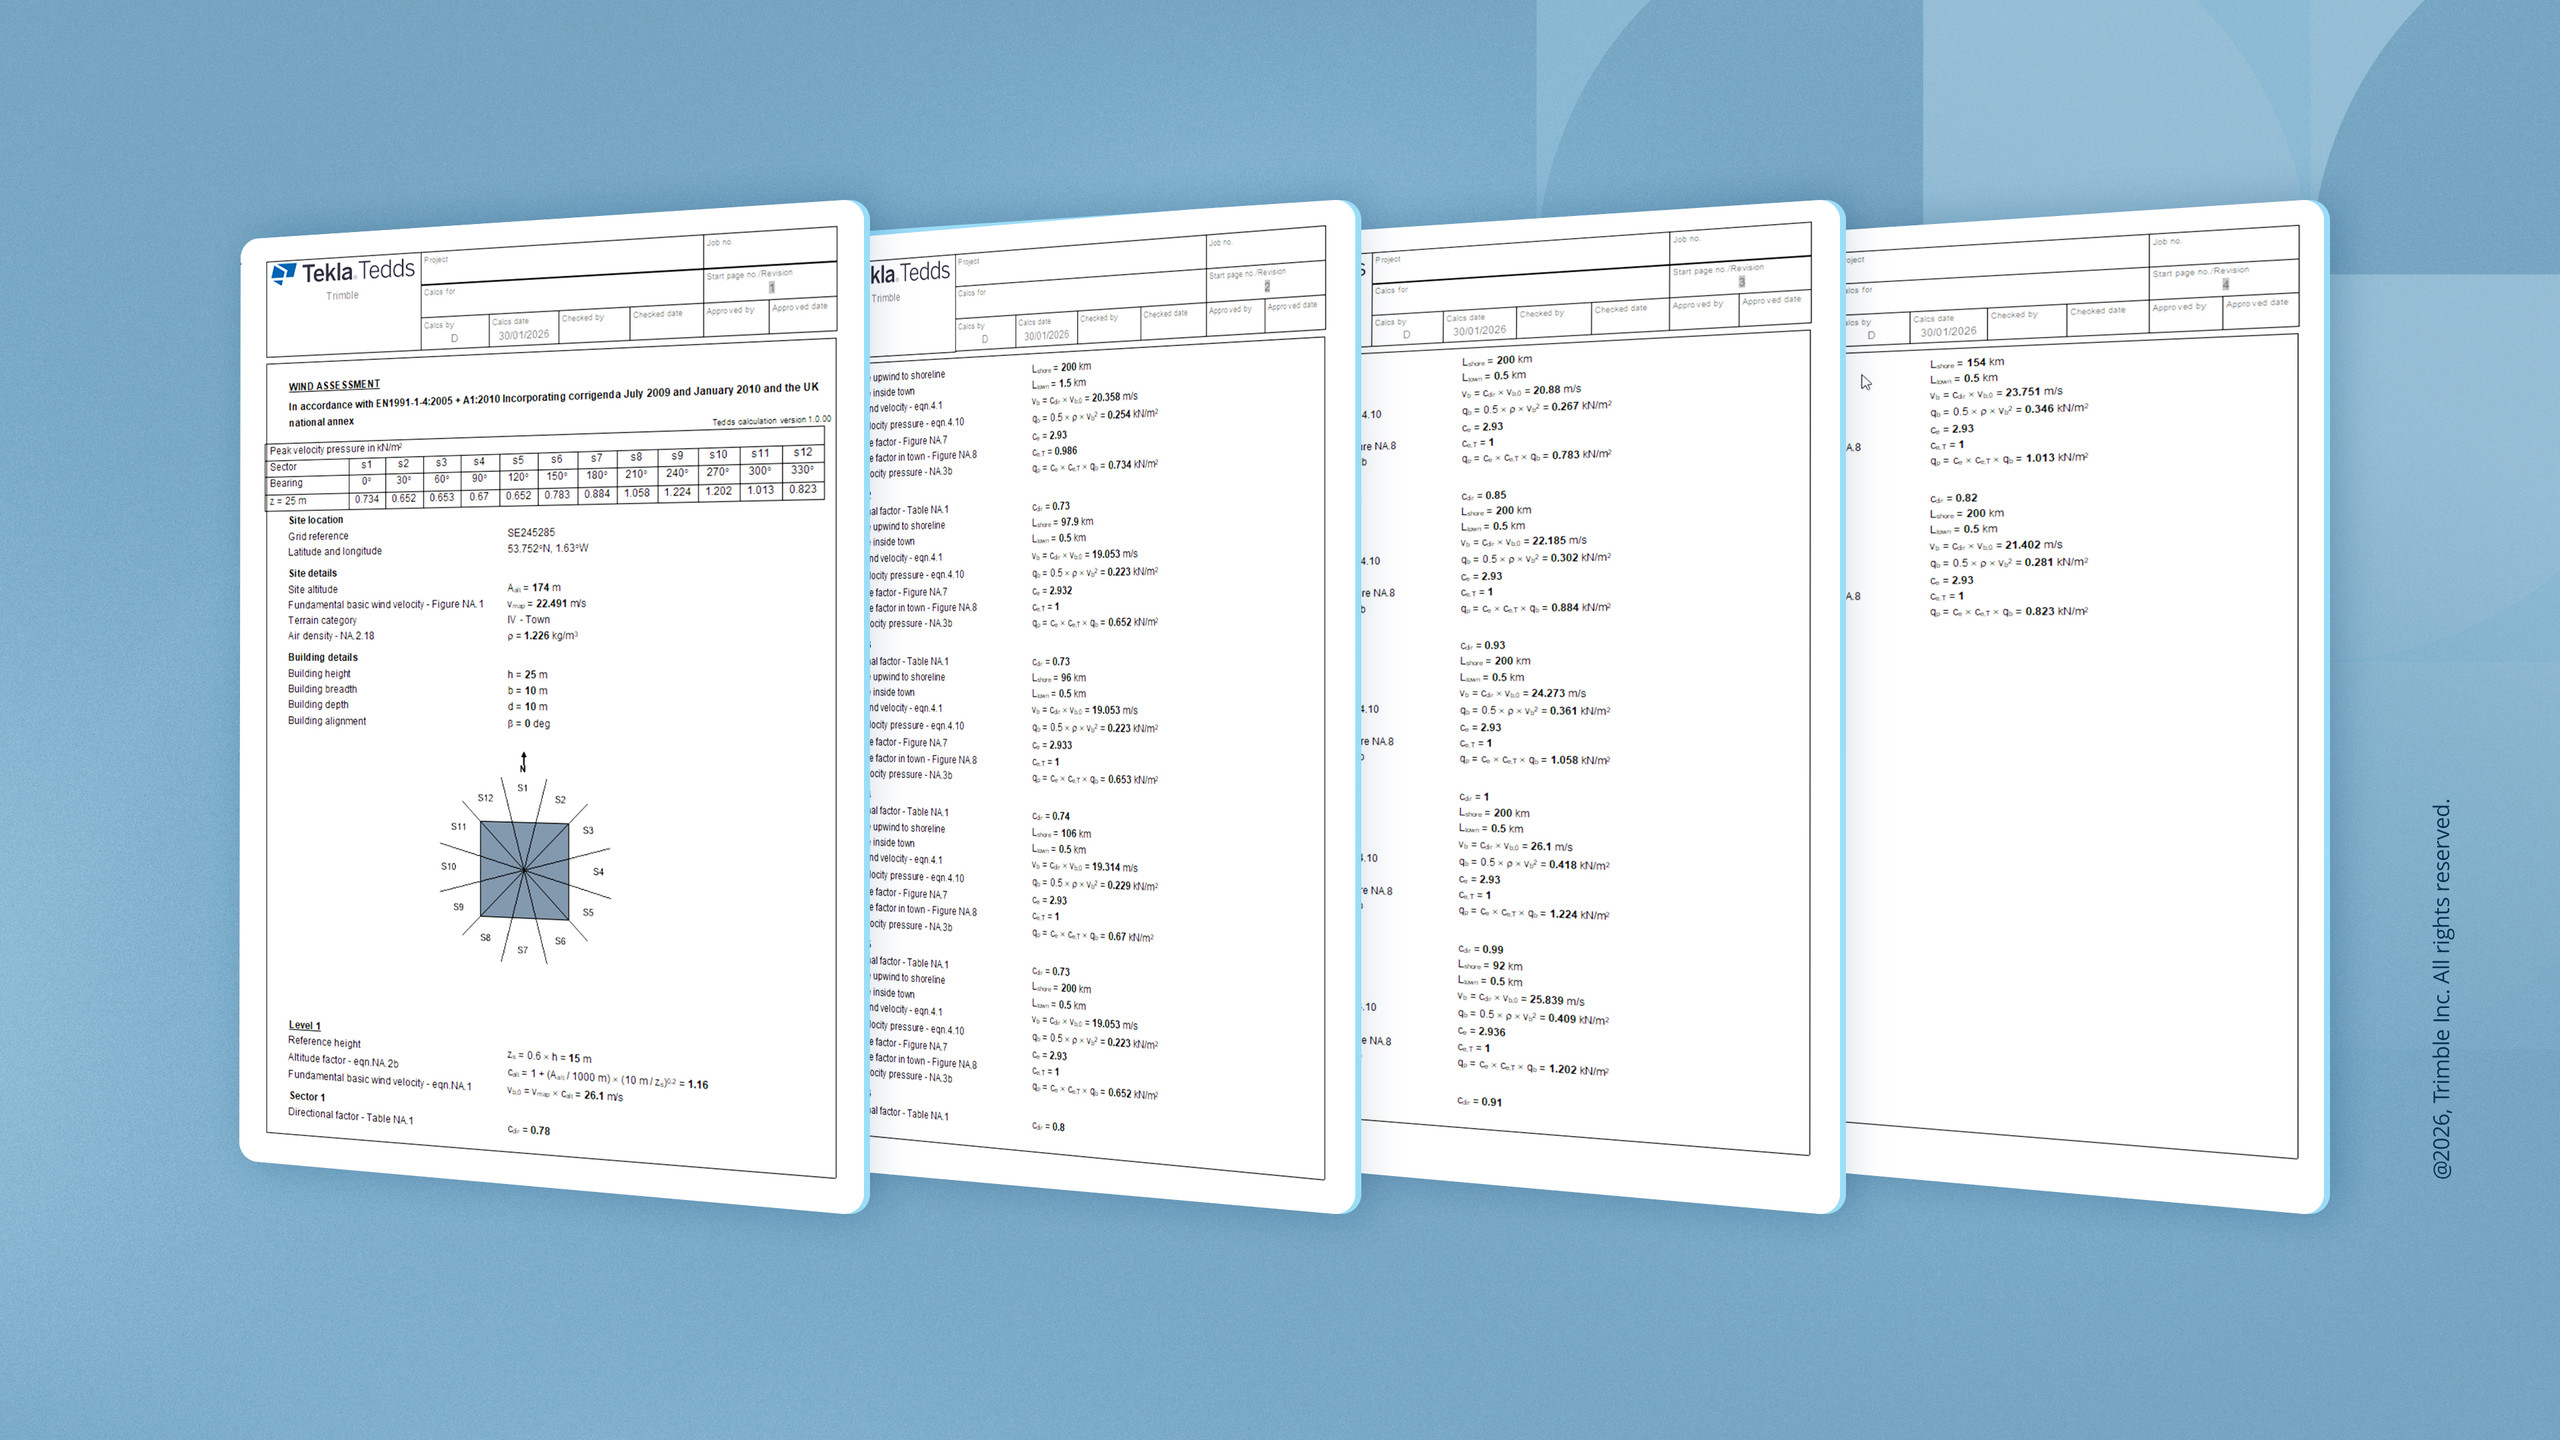Viewport: 2560px width, 1440px height.
Task: Click revision number 1 under Start page no./Revision
Action: click(770, 288)
